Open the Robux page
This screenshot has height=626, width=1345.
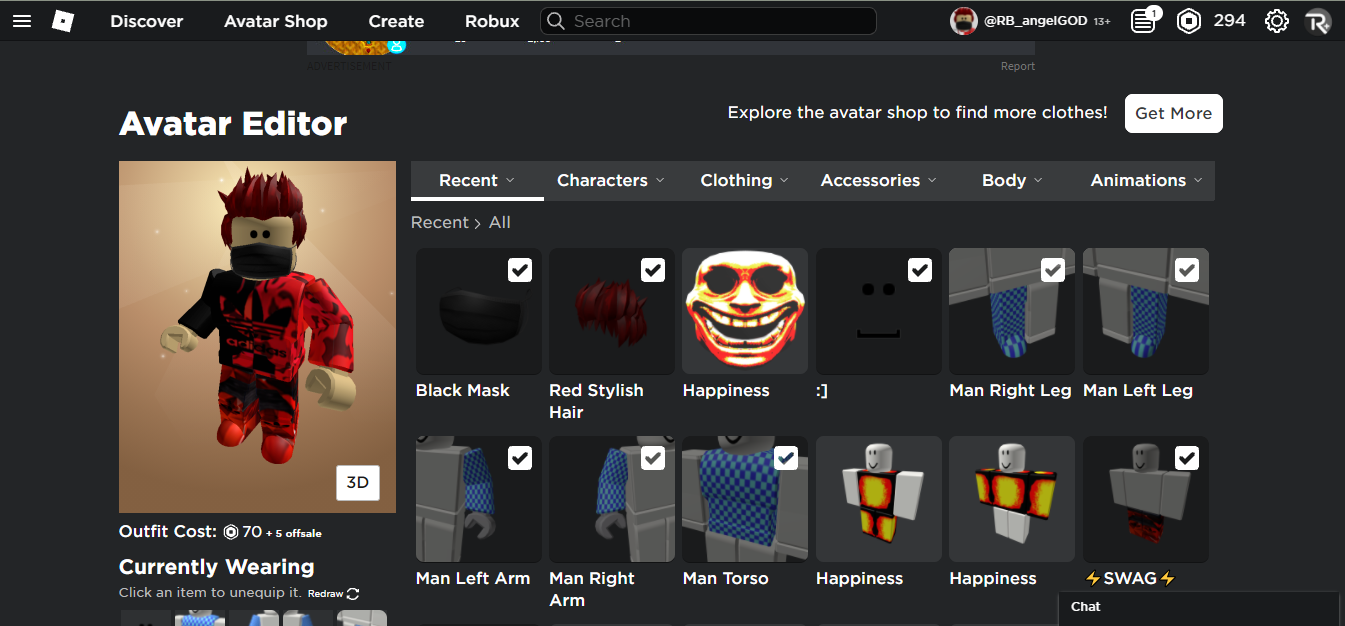click(492, 21)
